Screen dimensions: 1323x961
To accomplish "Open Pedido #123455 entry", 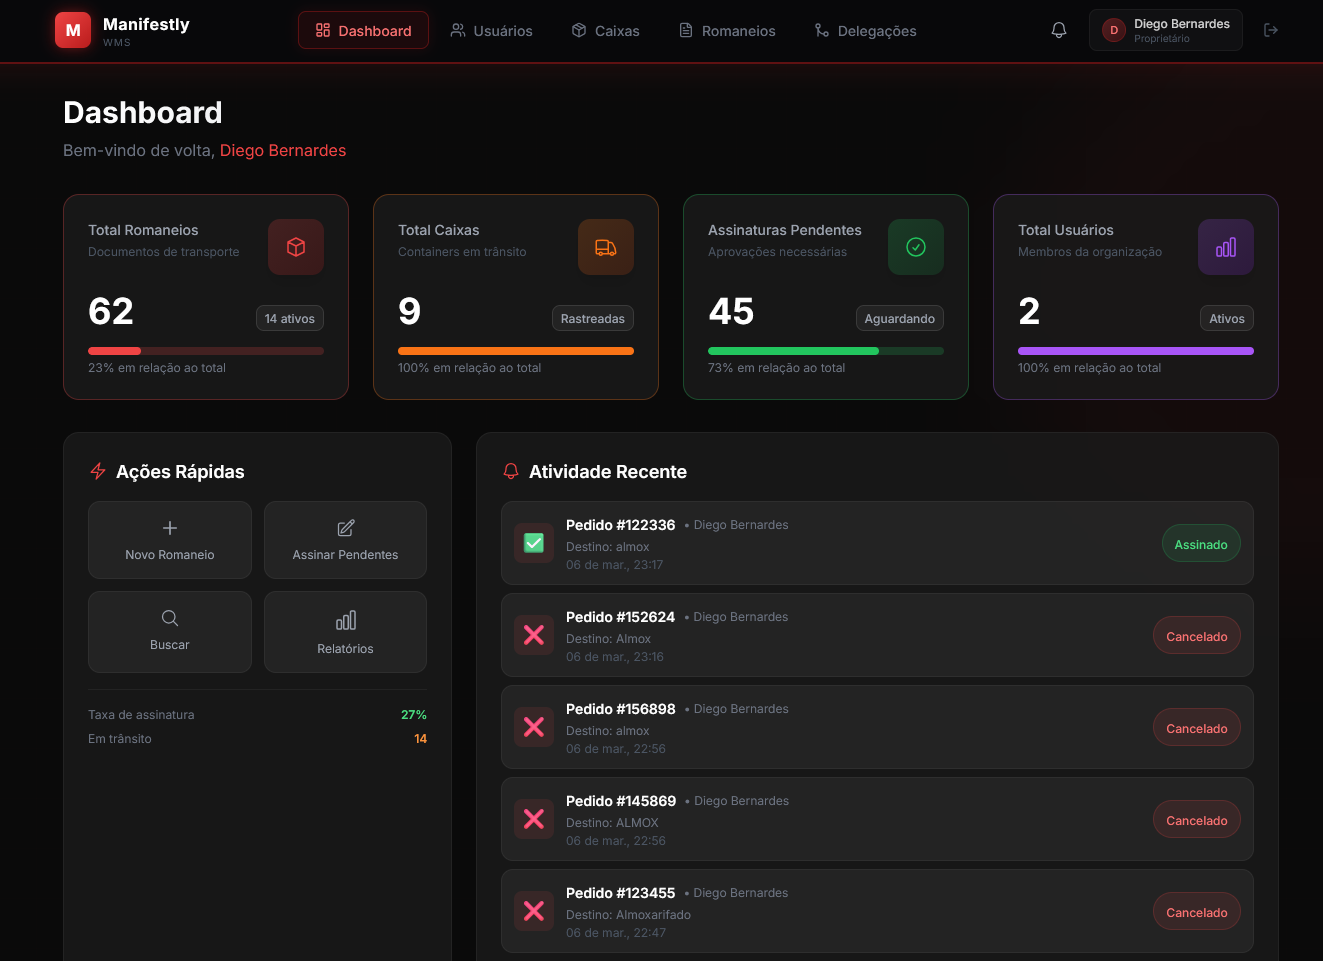I will (877, 911).
